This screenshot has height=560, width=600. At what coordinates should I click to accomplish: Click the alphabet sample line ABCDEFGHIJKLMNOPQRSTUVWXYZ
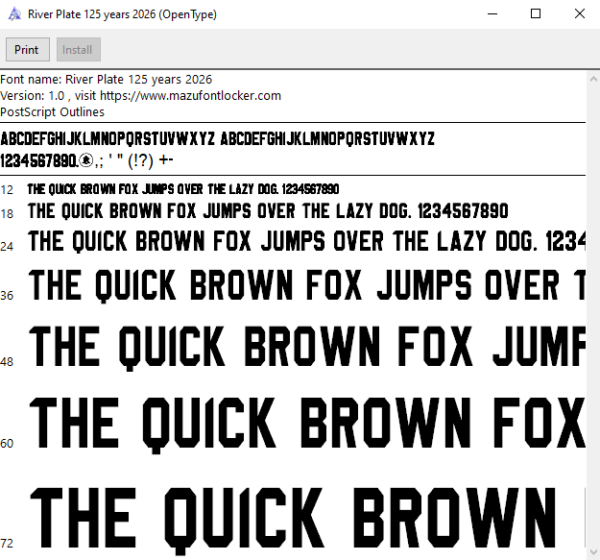(x=217, y=139)
